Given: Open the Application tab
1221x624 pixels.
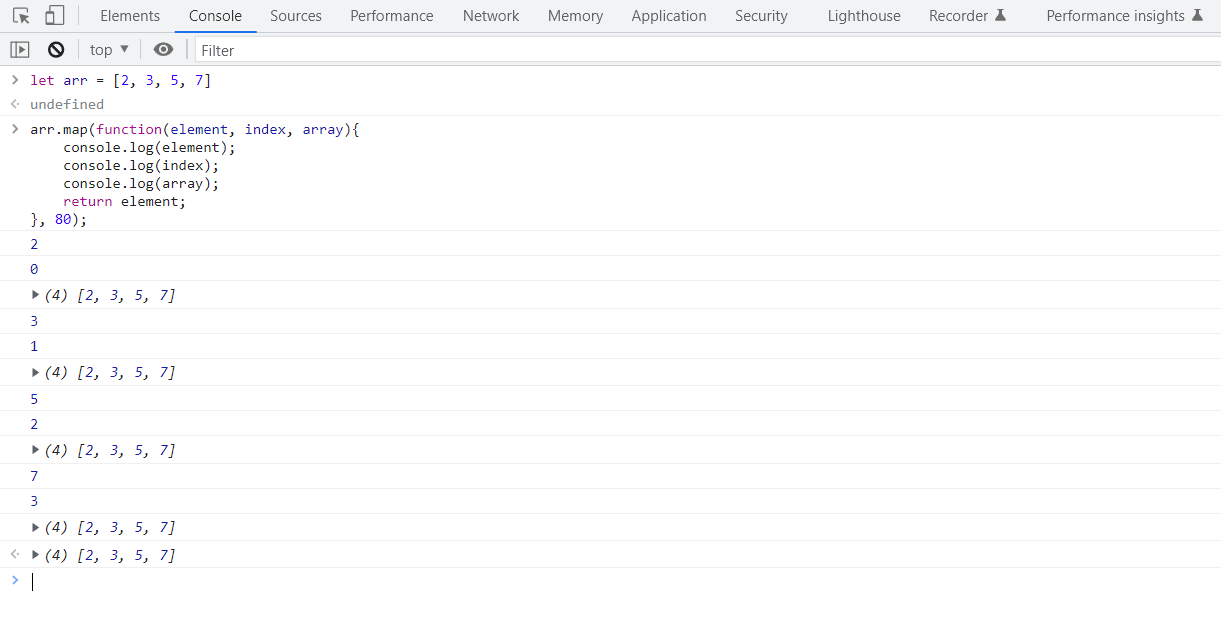Looking at the screenshot, I should (669, 16).
